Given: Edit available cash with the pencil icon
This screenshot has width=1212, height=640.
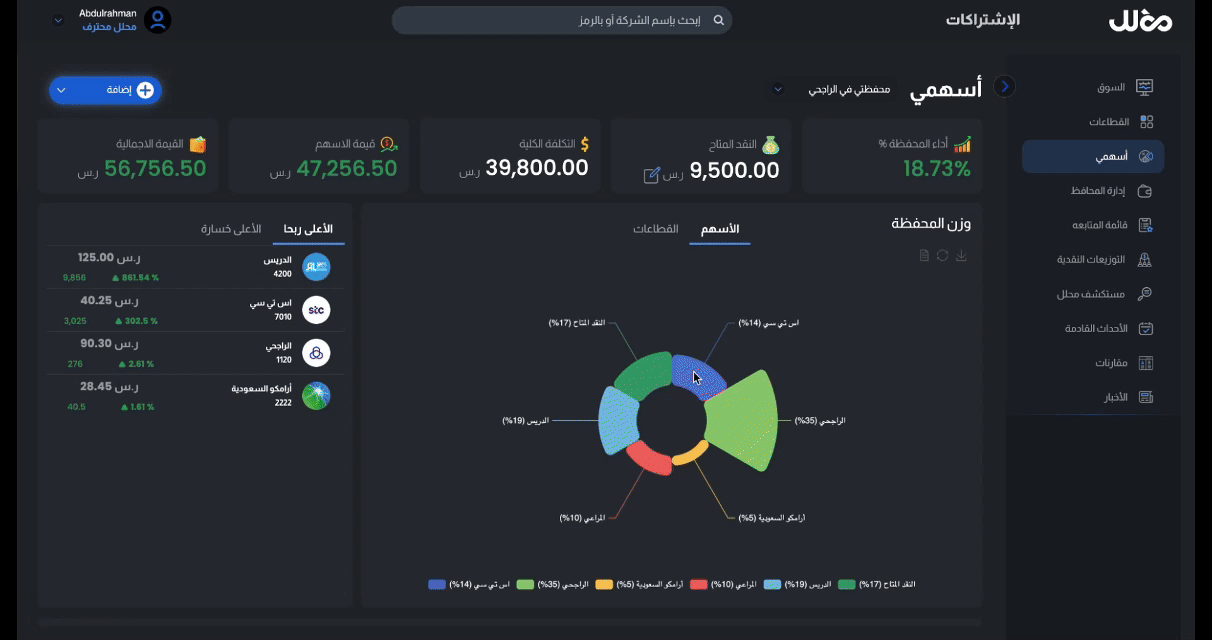Looking at the screenshot, I should click(653, 175).
